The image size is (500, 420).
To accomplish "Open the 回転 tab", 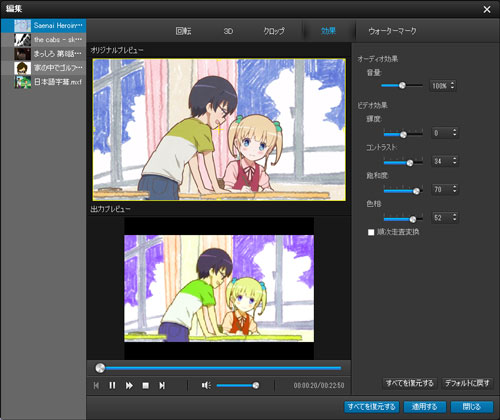I will coord(183,31).
